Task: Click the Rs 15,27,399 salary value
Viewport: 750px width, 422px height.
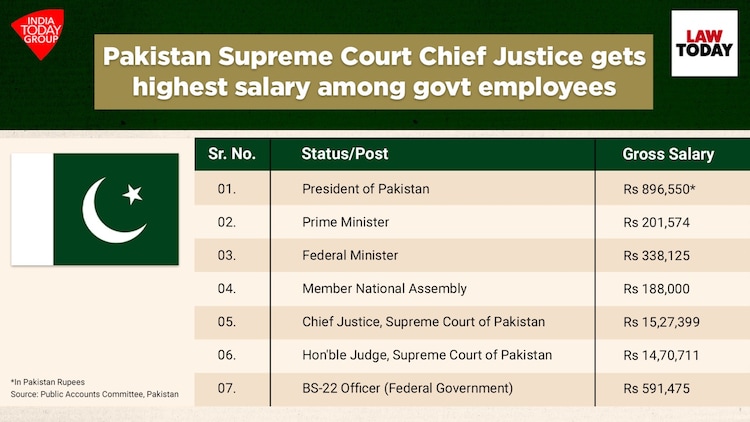Action: click(660, 322)
